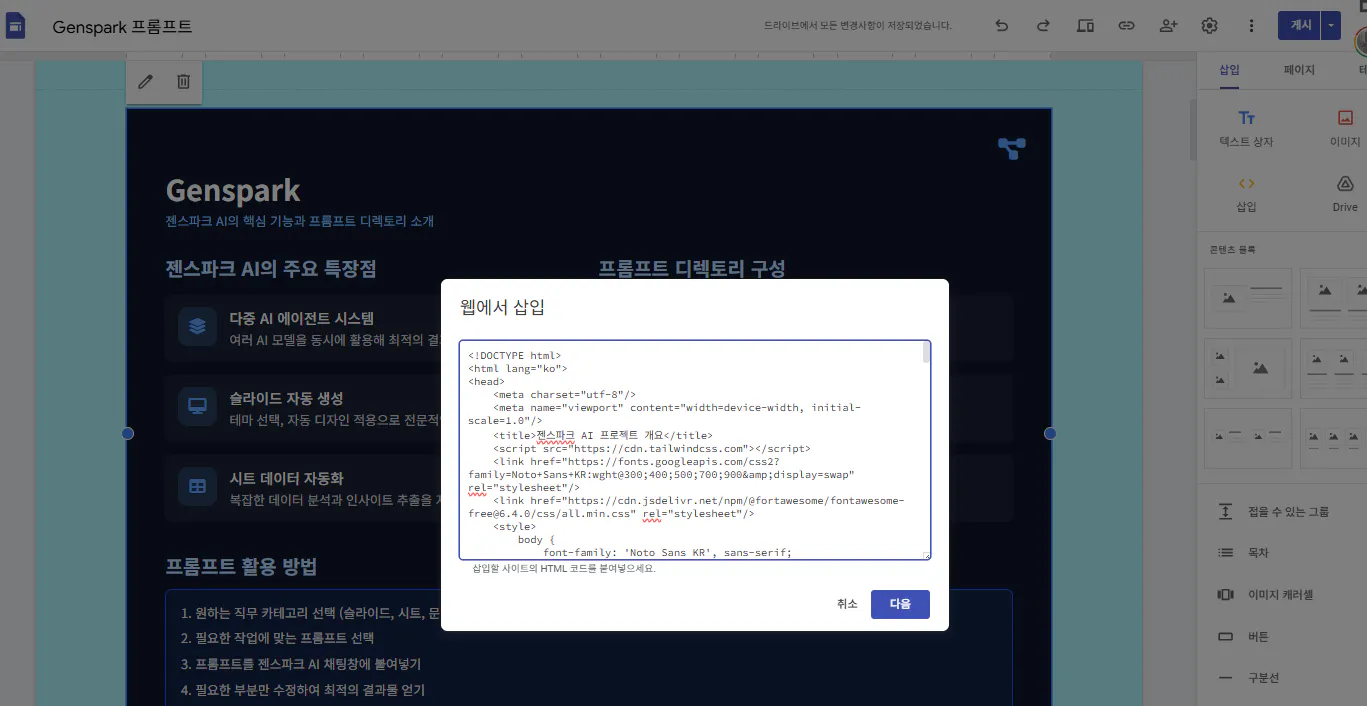Click the textarea resize grip corner

926,555
